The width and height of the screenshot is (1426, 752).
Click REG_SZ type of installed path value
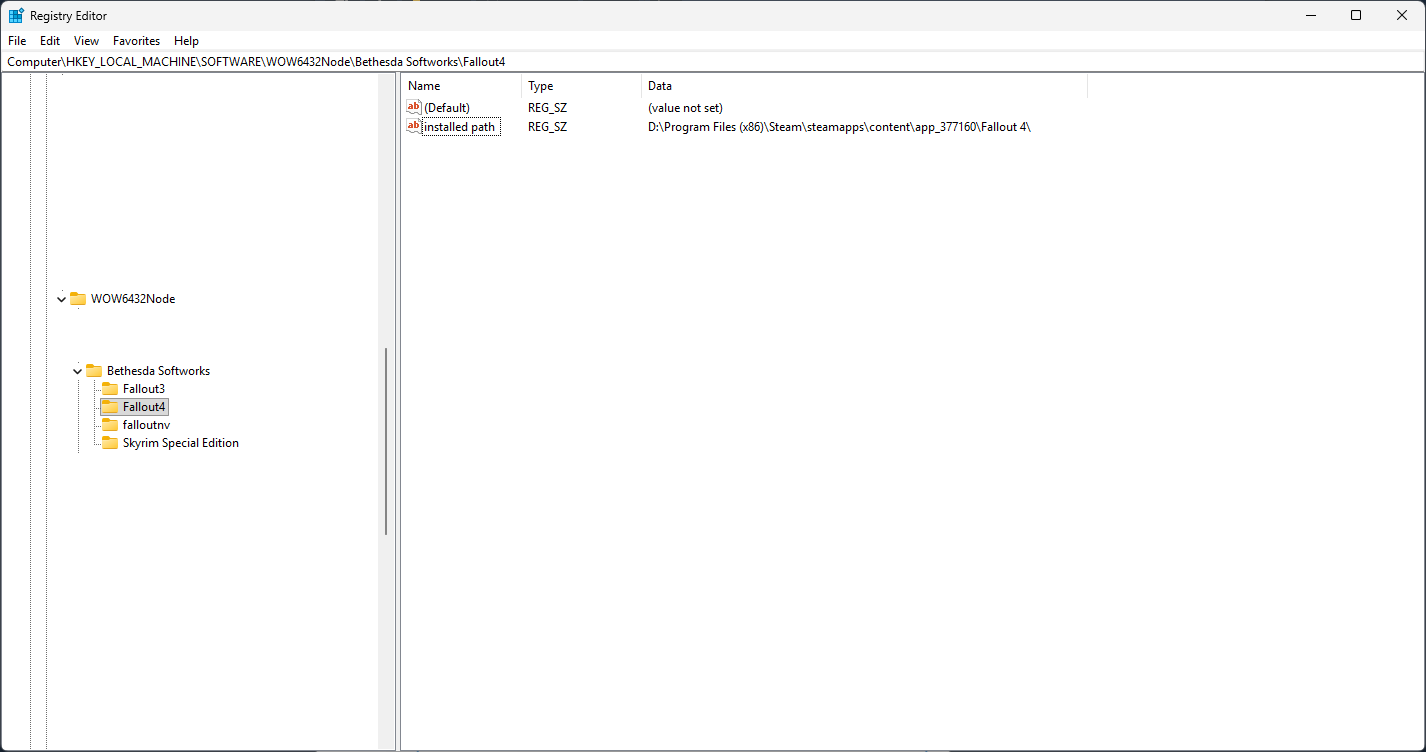[x=547, y=127]
